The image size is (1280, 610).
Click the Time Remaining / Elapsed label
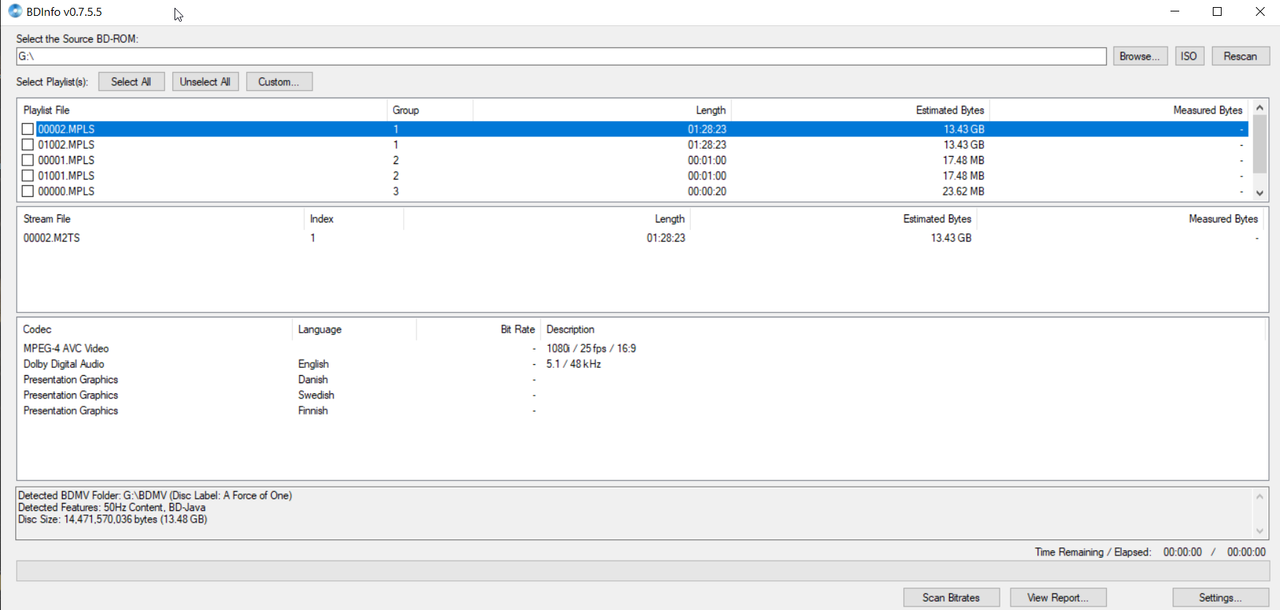coord(1093,552)
